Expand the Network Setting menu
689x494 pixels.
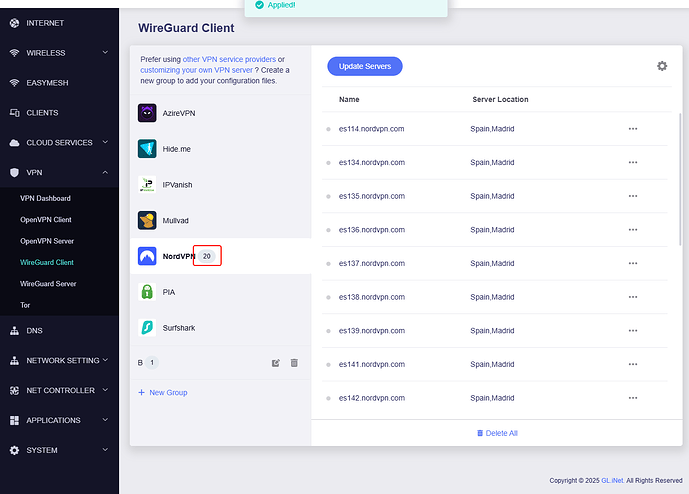[x=105, y=360]
